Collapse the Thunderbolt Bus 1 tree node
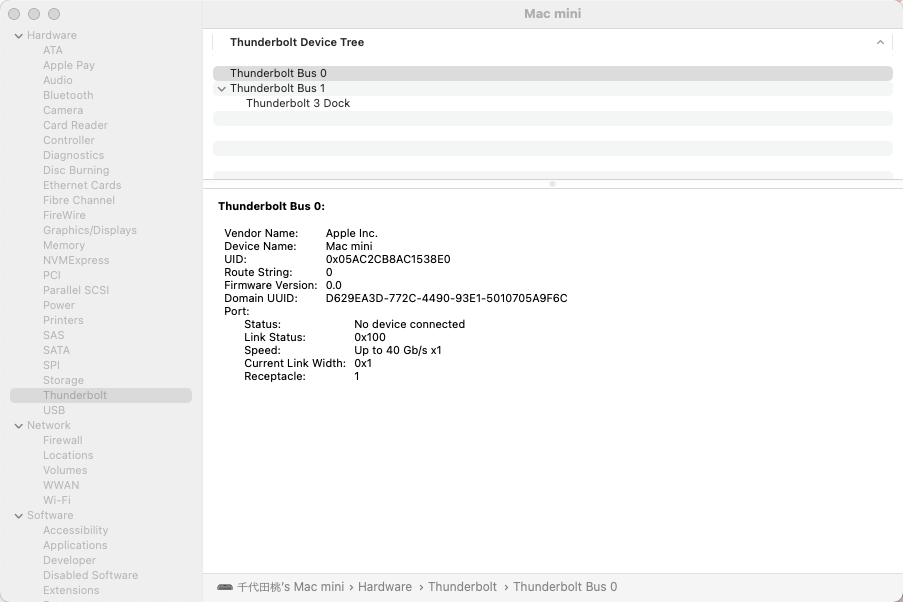Image resolution: width=903 pixels, height=602 pixels. [x=221, y=89]
